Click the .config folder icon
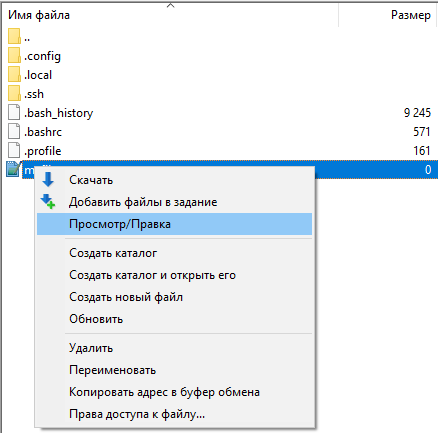The width and height of the screenshot is (438, 433). point(14,55)
